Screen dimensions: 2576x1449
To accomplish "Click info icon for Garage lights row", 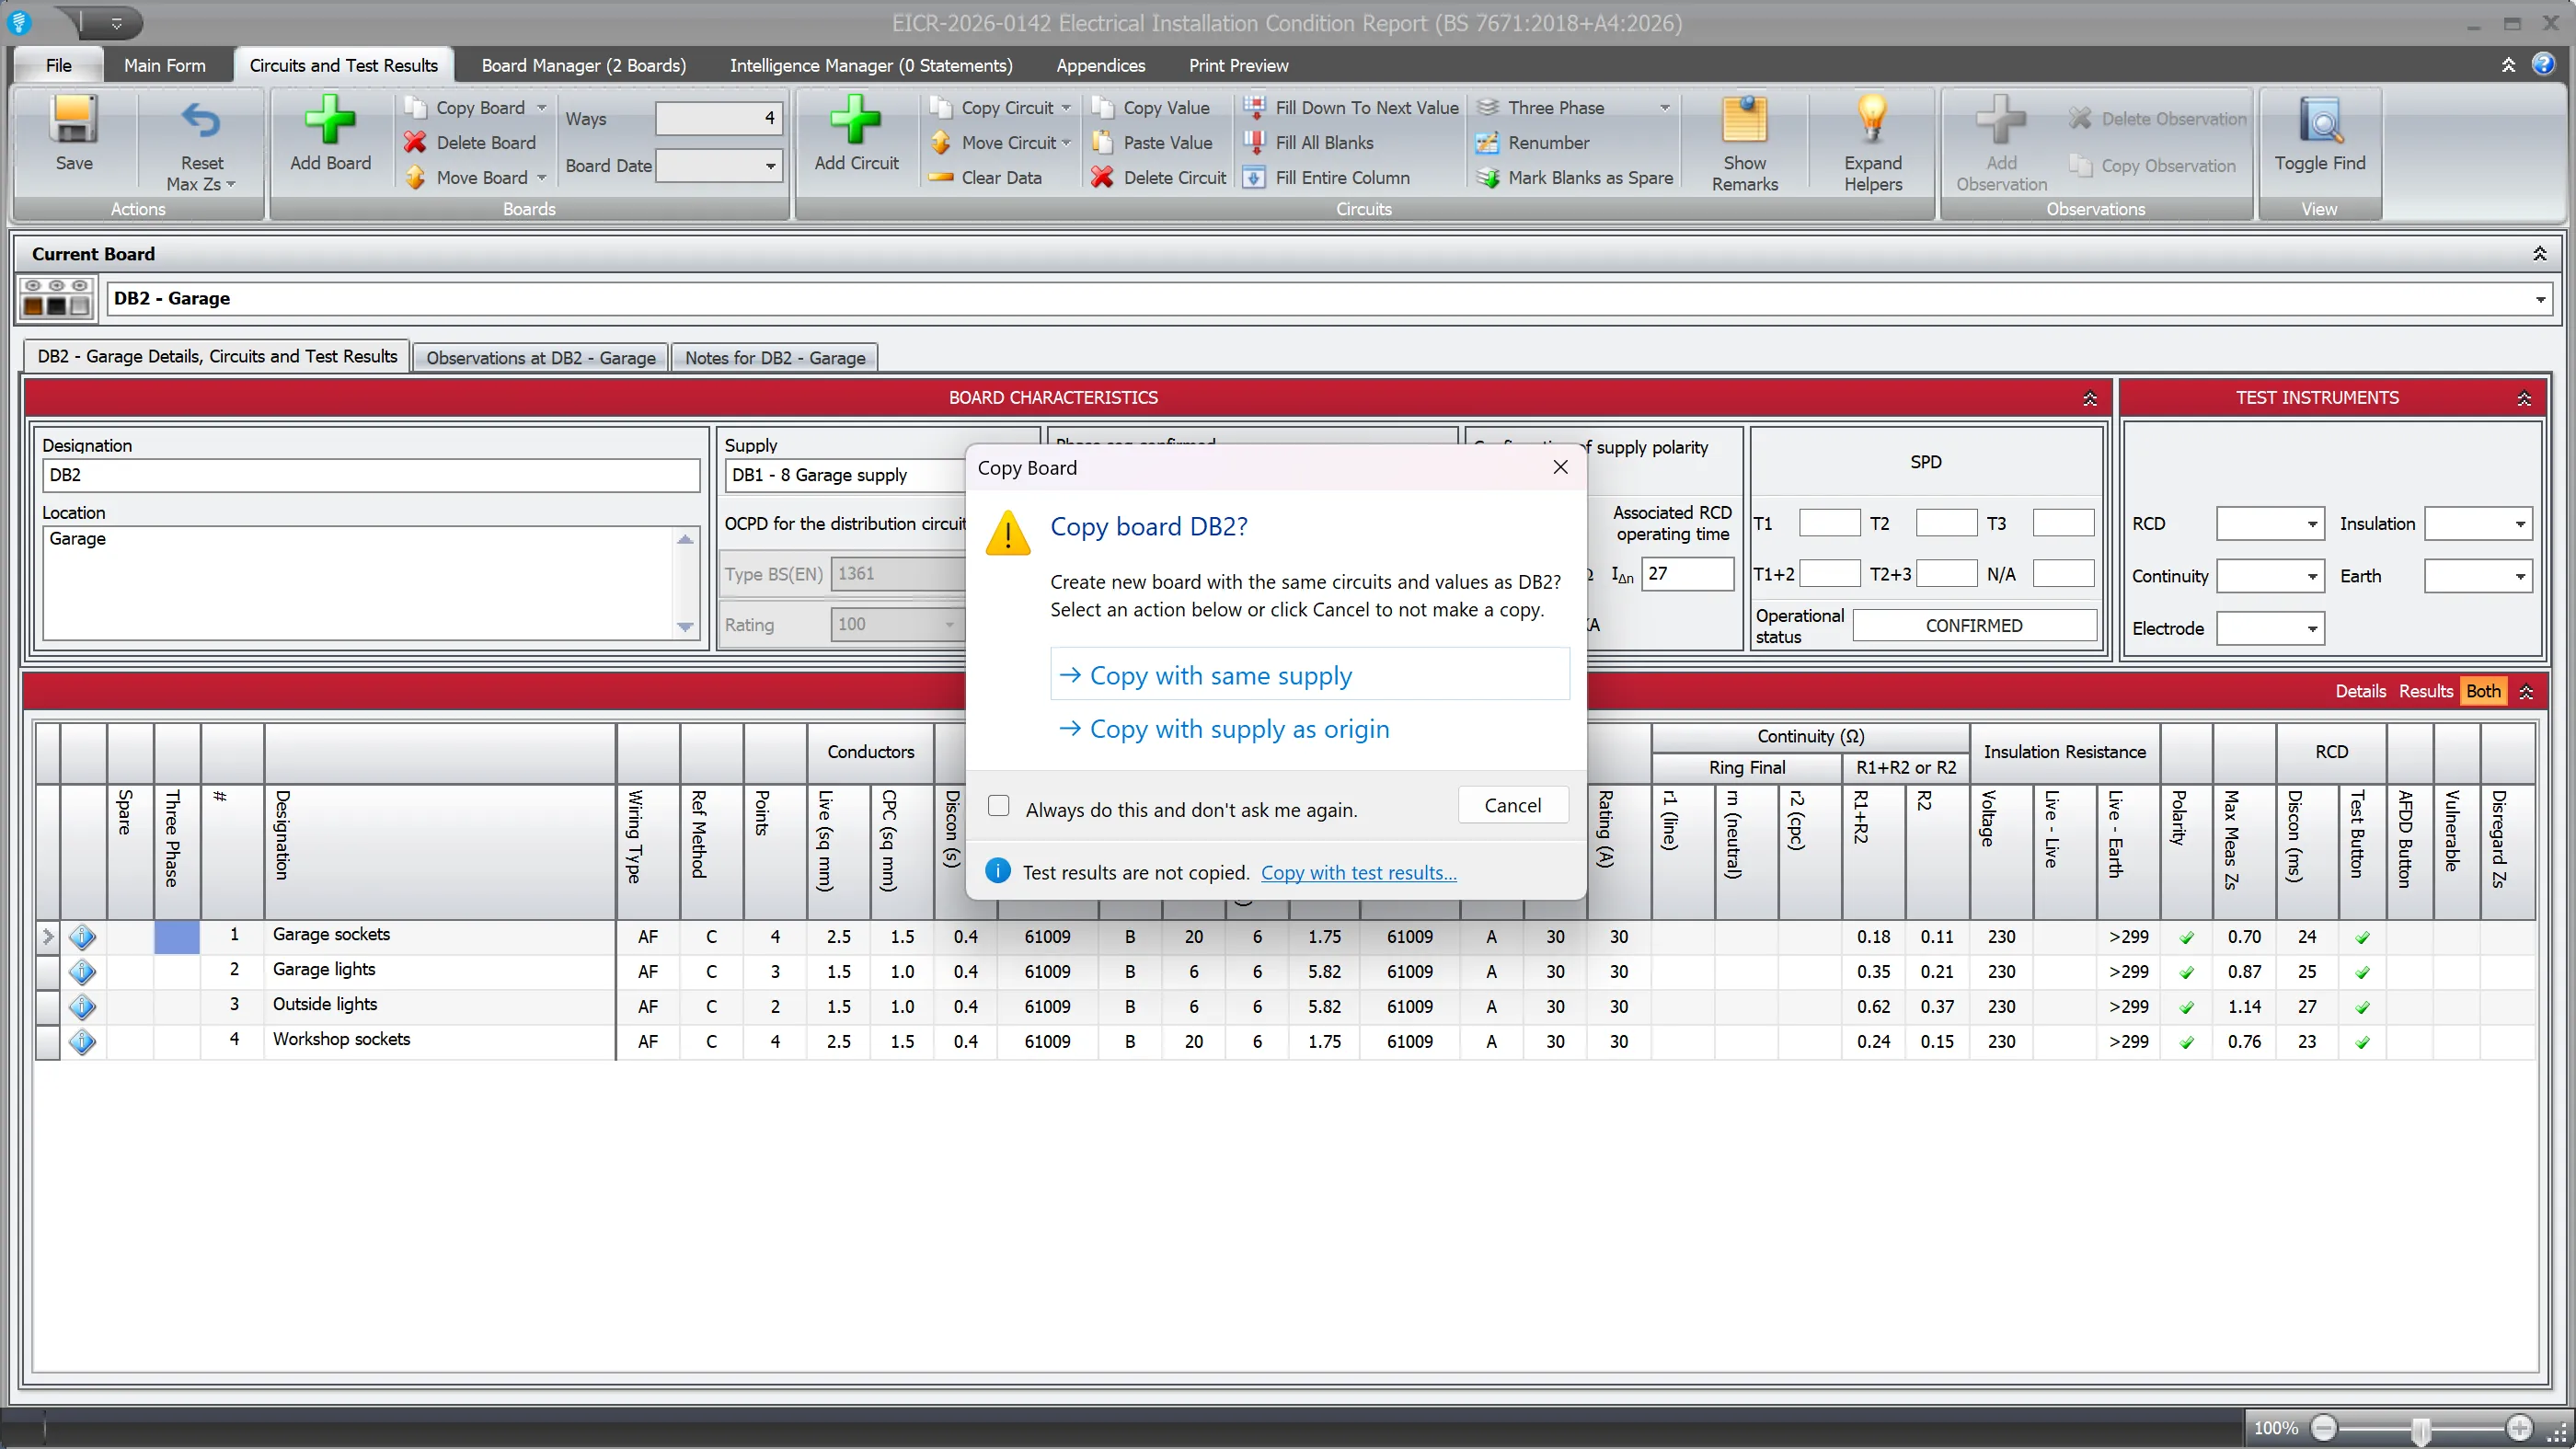I will pyautogui.click(x=82, y=971).
